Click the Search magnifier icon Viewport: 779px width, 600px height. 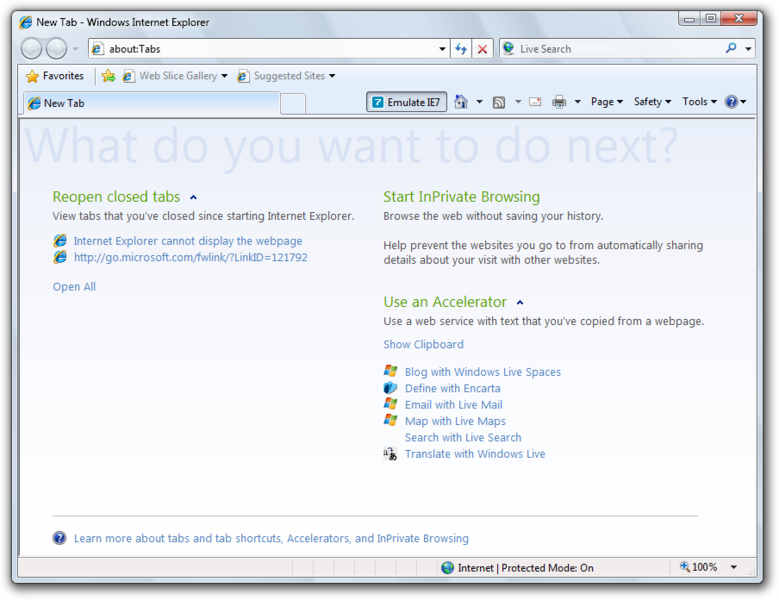click(x=731, y=48)
